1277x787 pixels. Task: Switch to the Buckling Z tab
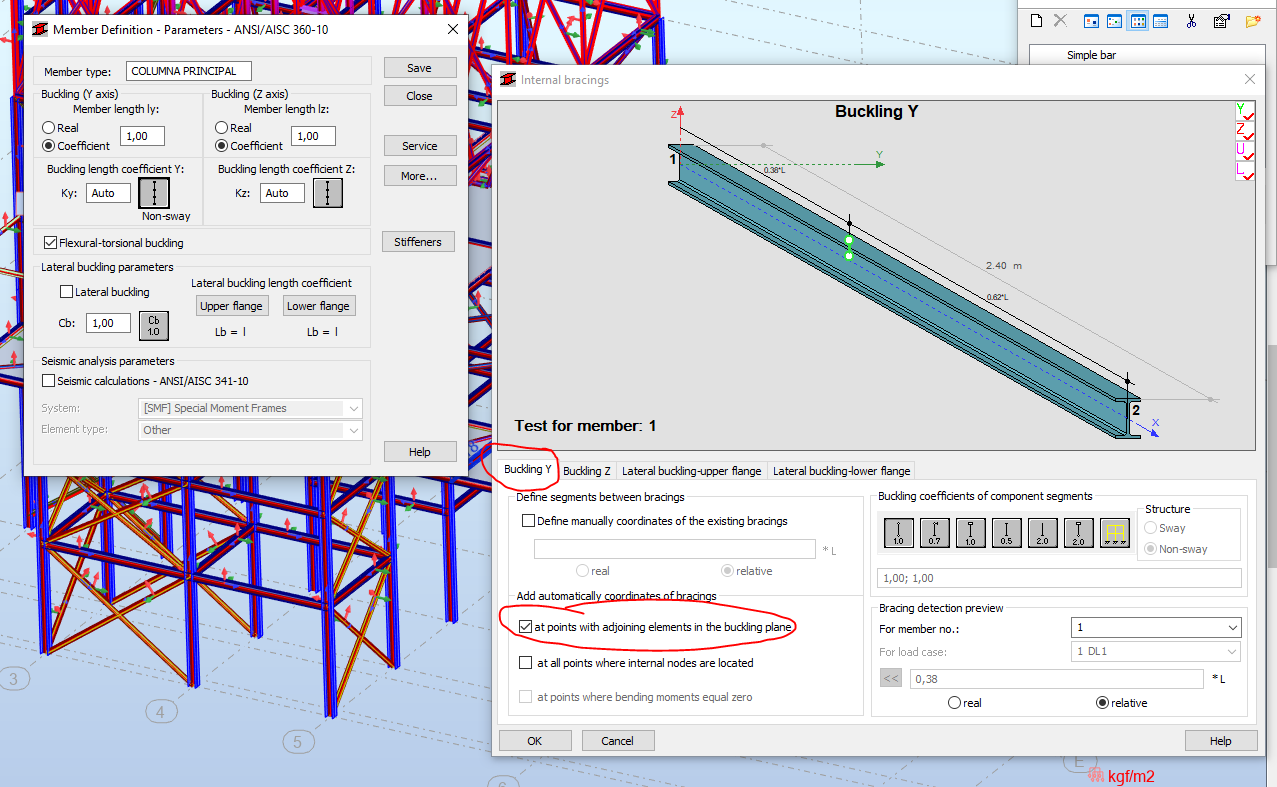[x=586, y=470]
